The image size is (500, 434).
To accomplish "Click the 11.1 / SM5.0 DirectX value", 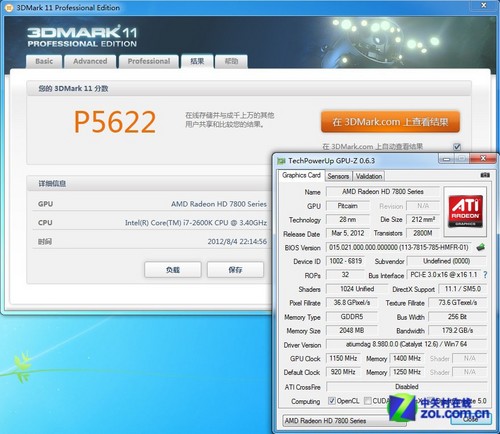I will click(463, 289).
